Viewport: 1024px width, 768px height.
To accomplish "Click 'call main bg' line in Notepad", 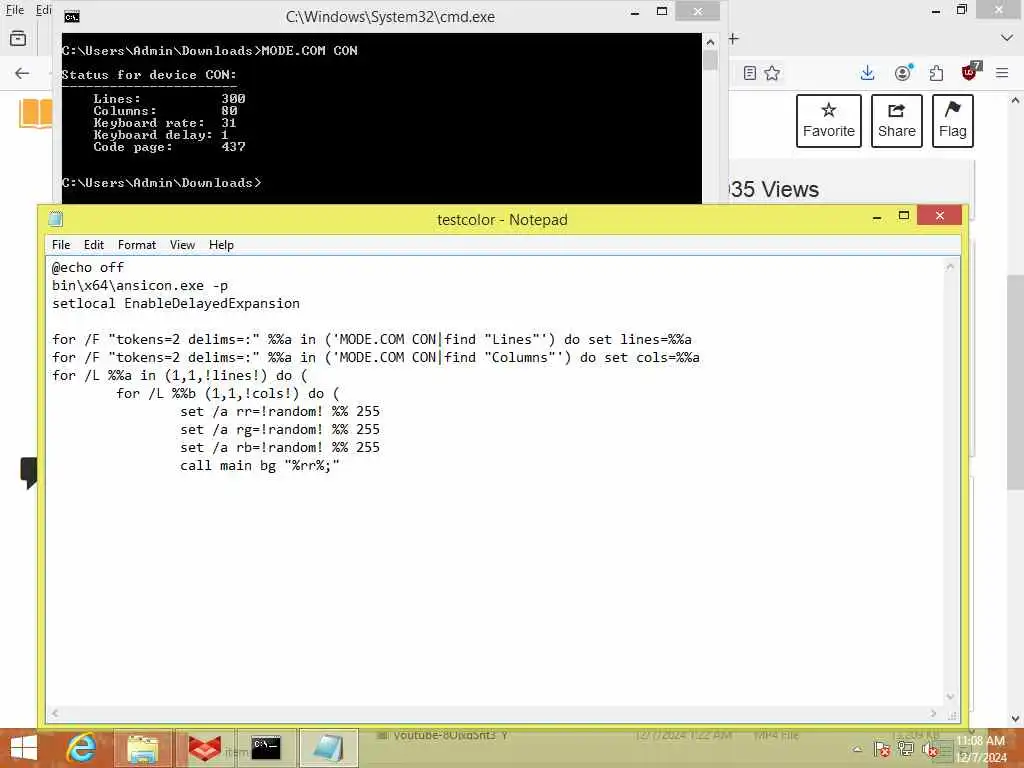I will click(260, 466).
